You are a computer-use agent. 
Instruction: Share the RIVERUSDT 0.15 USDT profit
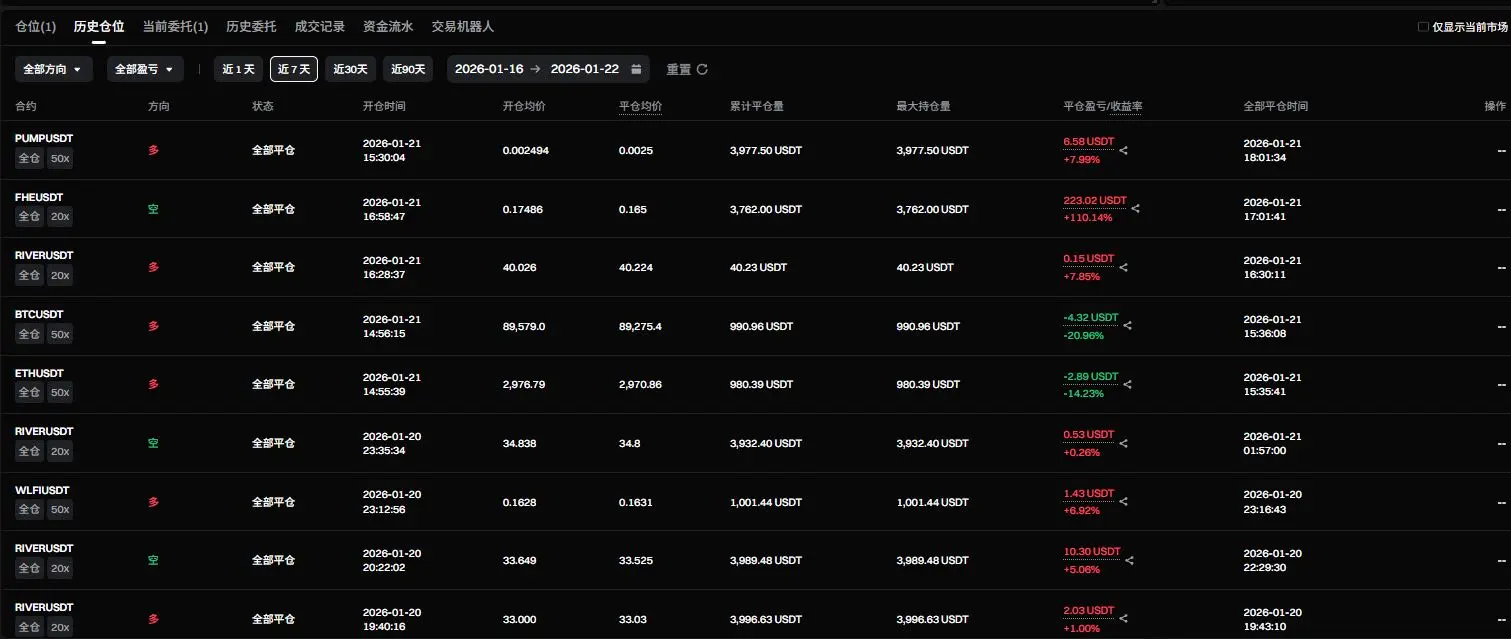[x=1123, y=267]
